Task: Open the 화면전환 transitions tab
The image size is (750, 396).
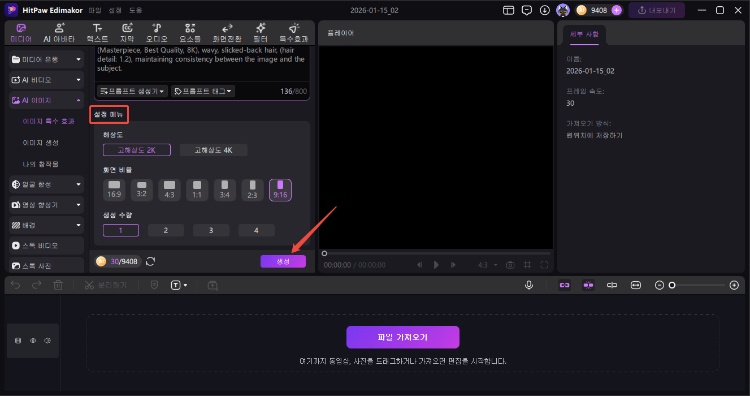Action: [x=227, y=33]
